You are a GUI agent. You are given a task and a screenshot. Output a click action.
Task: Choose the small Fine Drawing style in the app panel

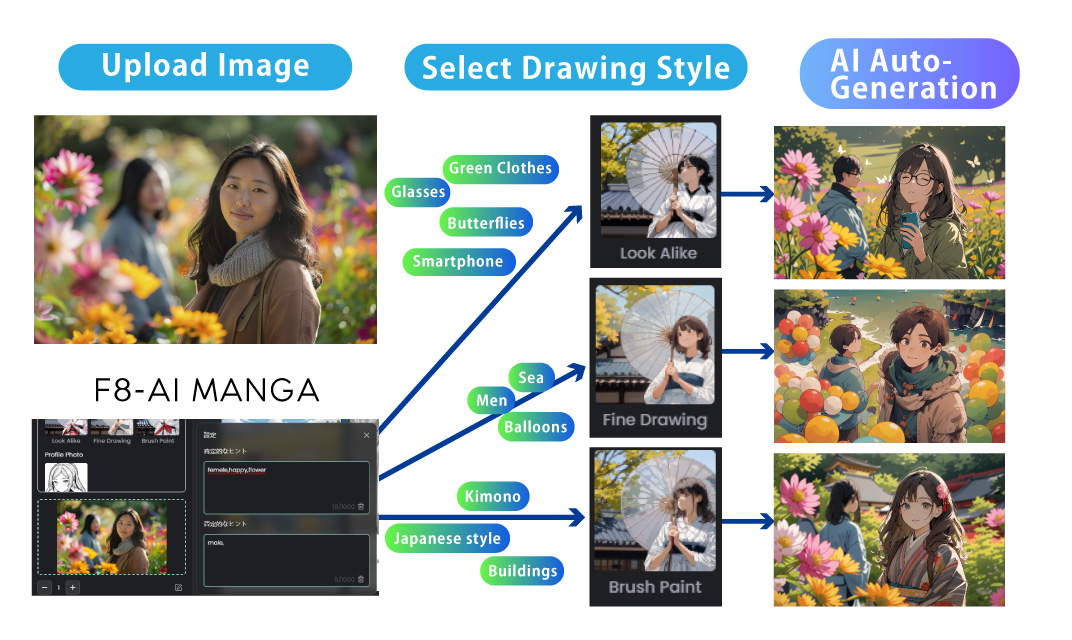pyautogui.click(x=111, y=432)
